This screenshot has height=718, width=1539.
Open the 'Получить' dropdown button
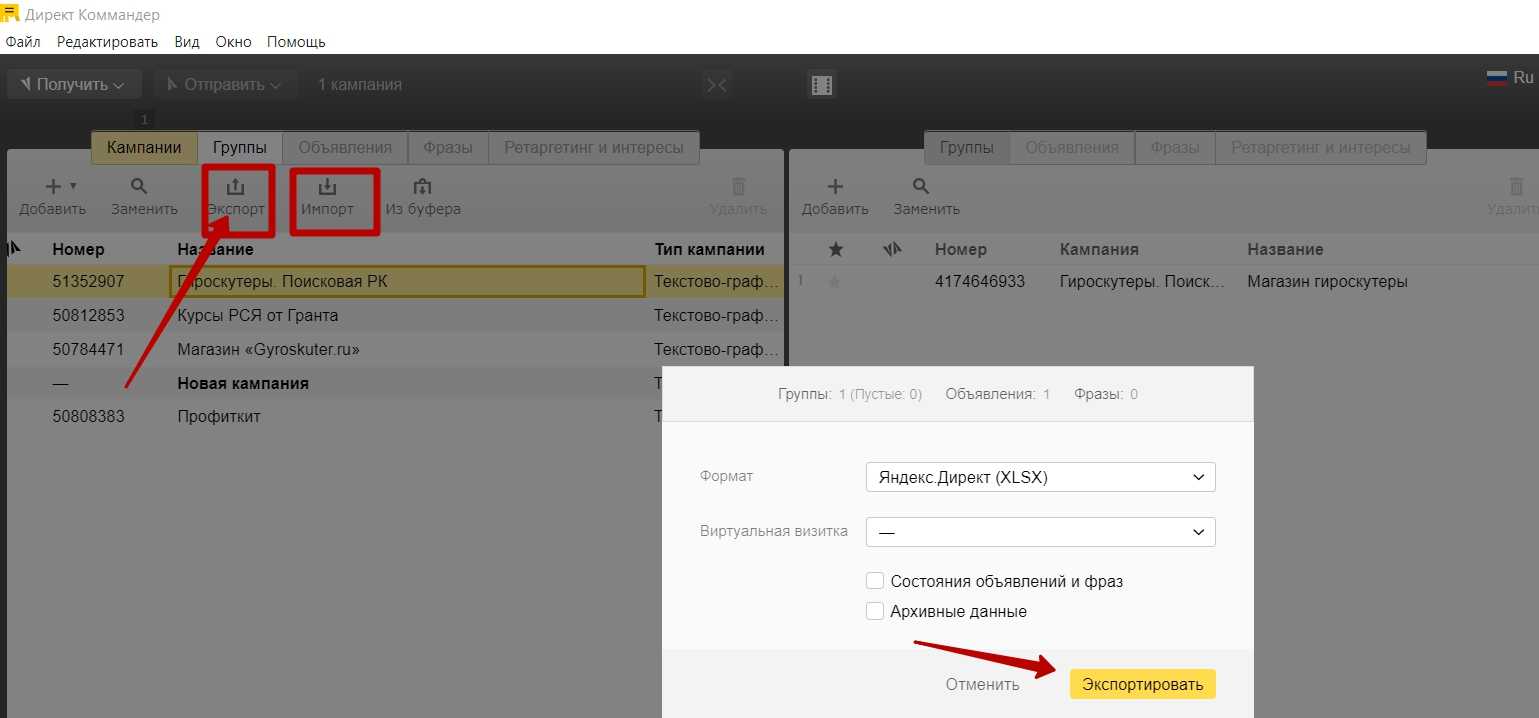(x=74, y=85)
